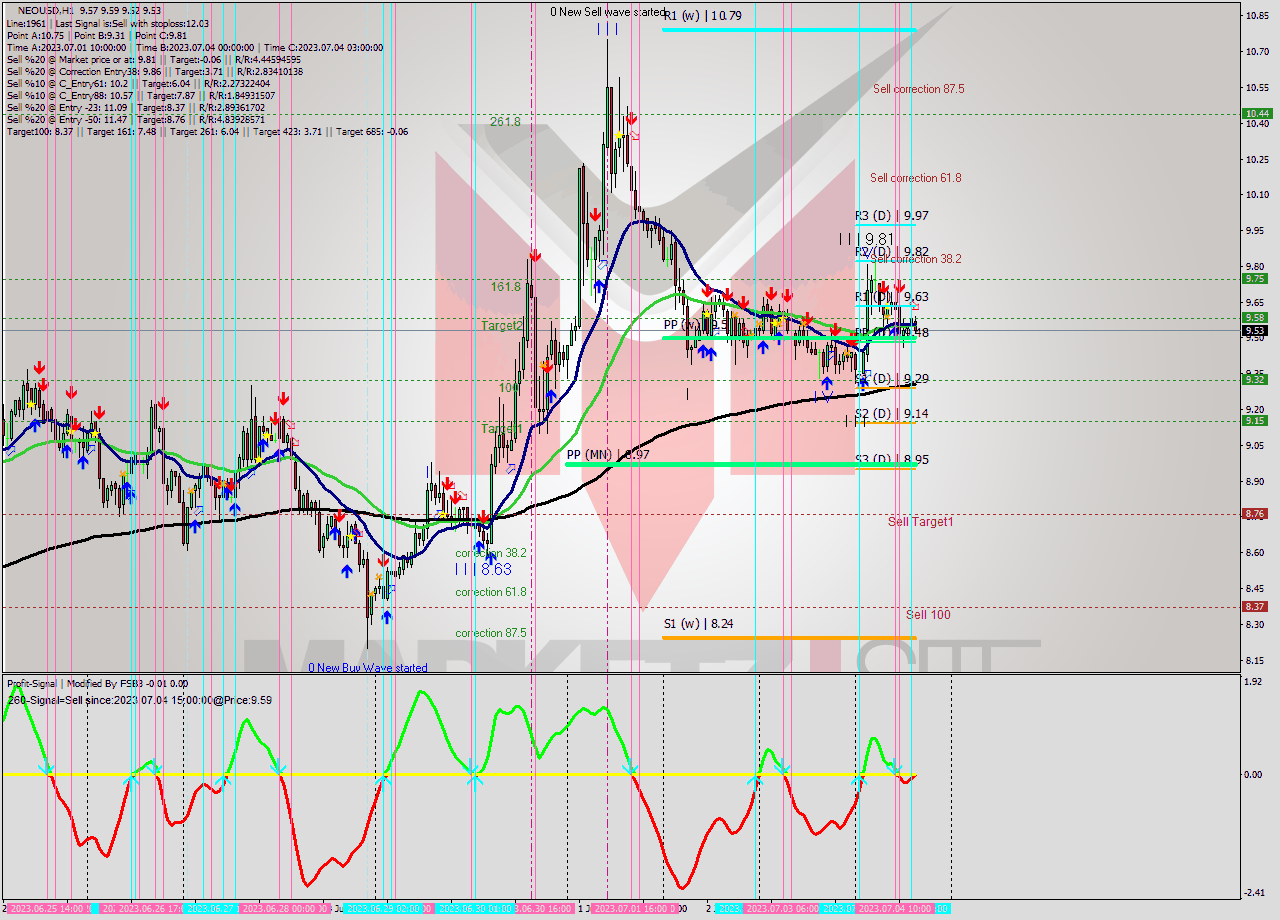Click the '| | | 9.81' point C label

tap(865, 239)
